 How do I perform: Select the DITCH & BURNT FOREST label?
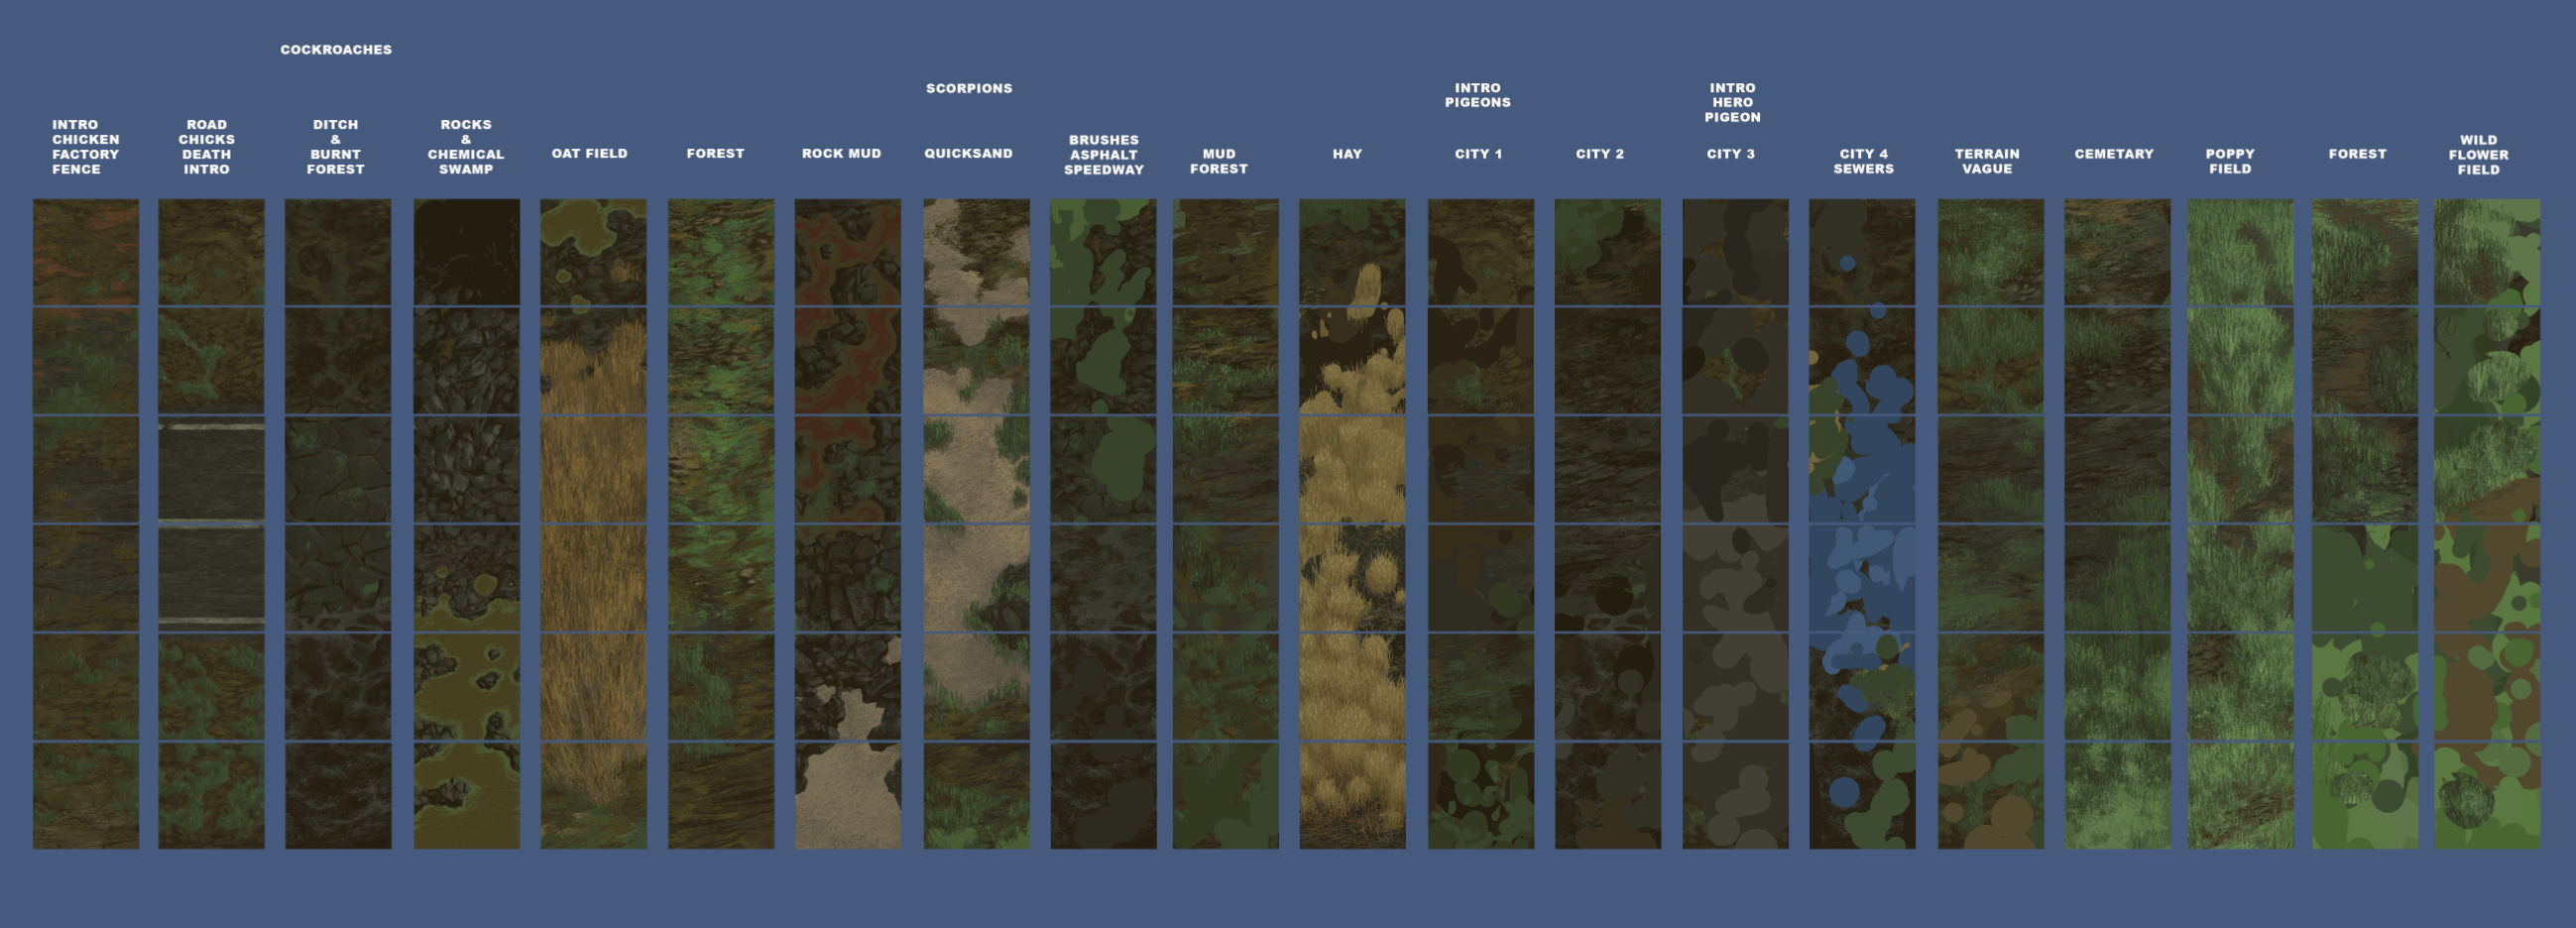[x=336, y=147]
